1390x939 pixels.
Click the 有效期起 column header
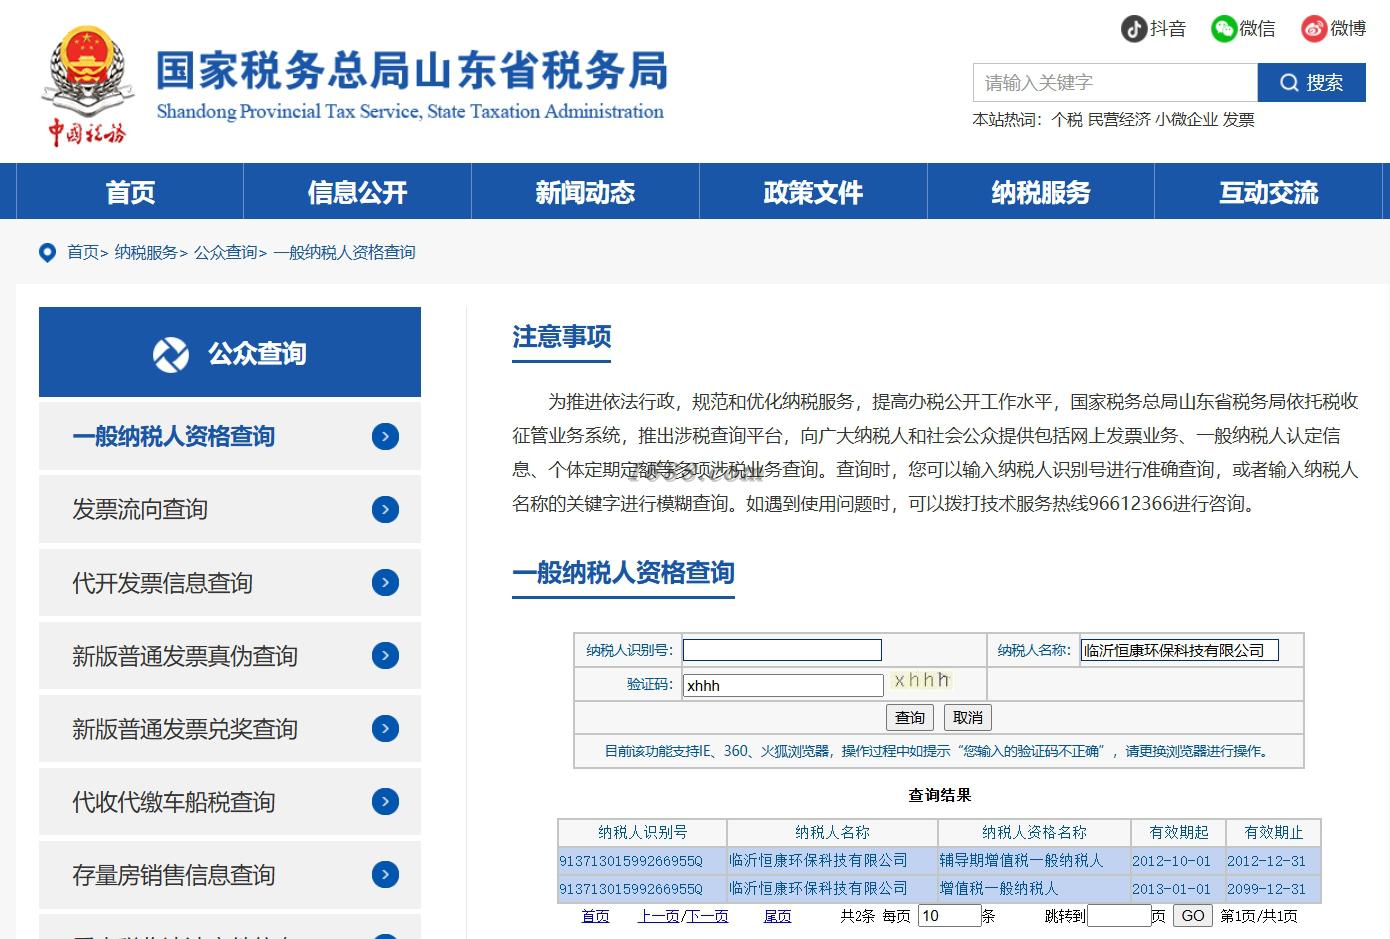pyautogui.click(x=1178, y=832)
